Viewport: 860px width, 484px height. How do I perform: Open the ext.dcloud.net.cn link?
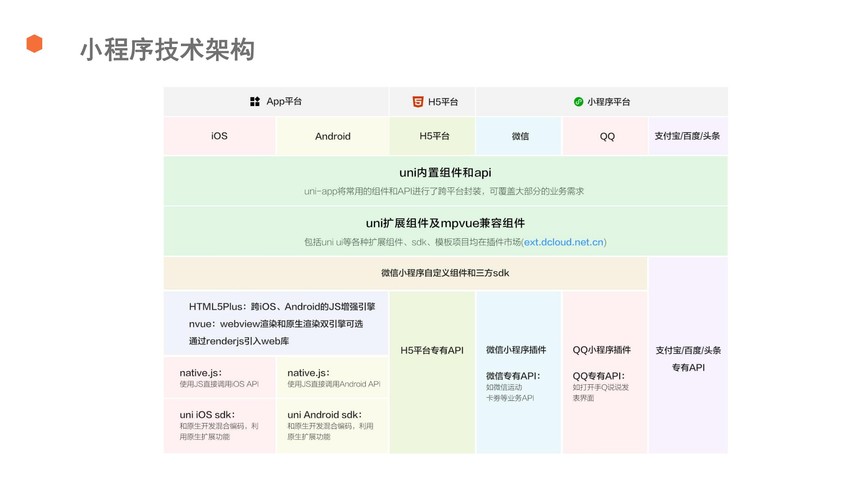(x=563, y=242)
